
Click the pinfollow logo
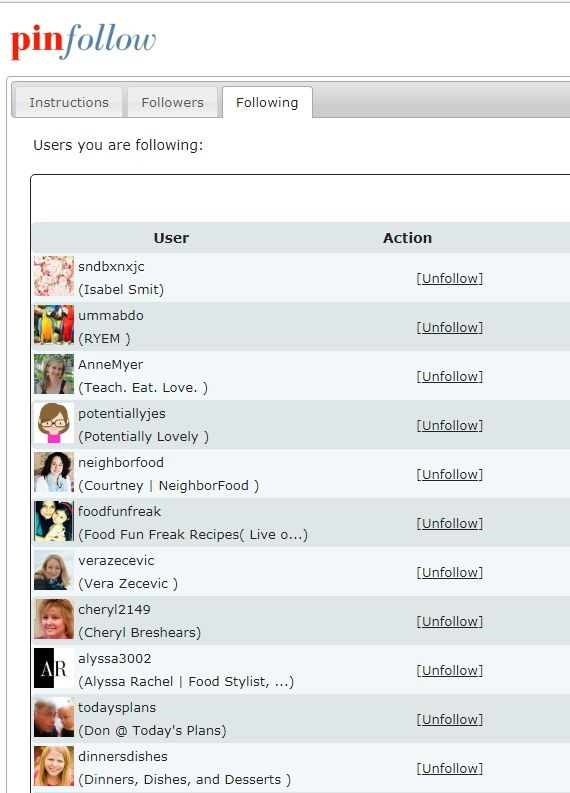click(x=83, y=41)
